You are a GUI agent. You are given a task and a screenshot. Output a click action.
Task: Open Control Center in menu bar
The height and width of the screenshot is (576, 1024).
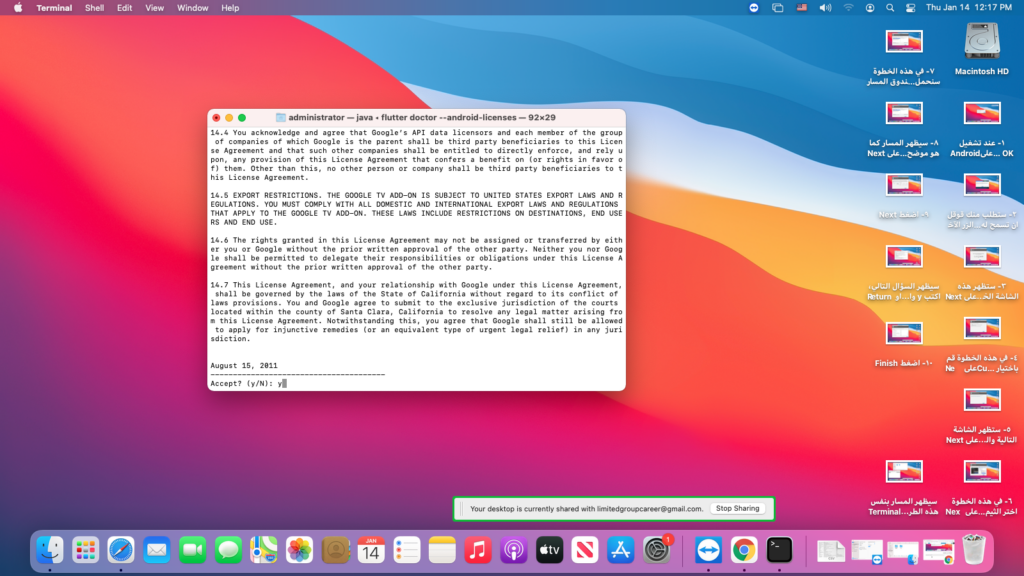[910, 8]
